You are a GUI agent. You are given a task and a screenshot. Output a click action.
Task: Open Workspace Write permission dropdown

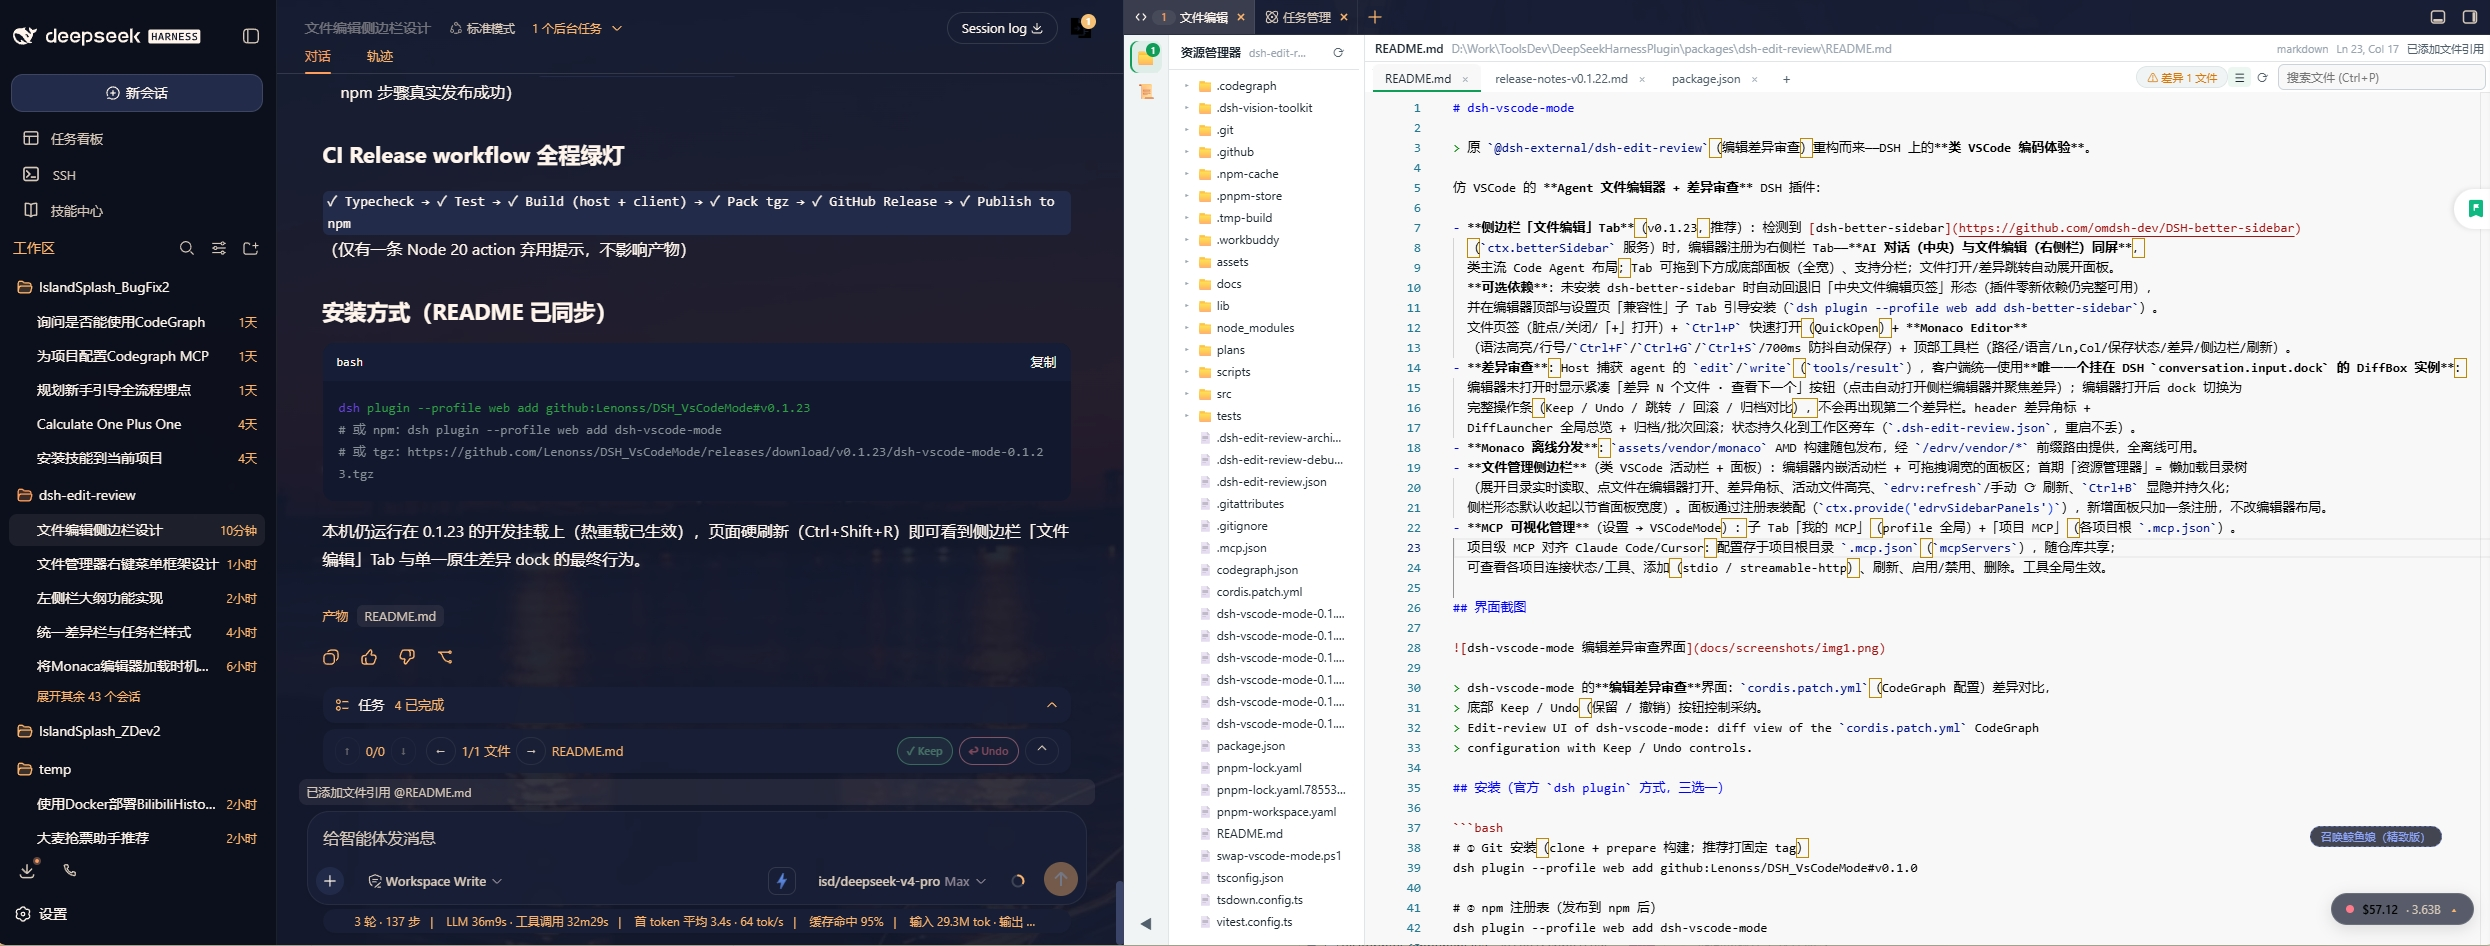tap(435, 881)
